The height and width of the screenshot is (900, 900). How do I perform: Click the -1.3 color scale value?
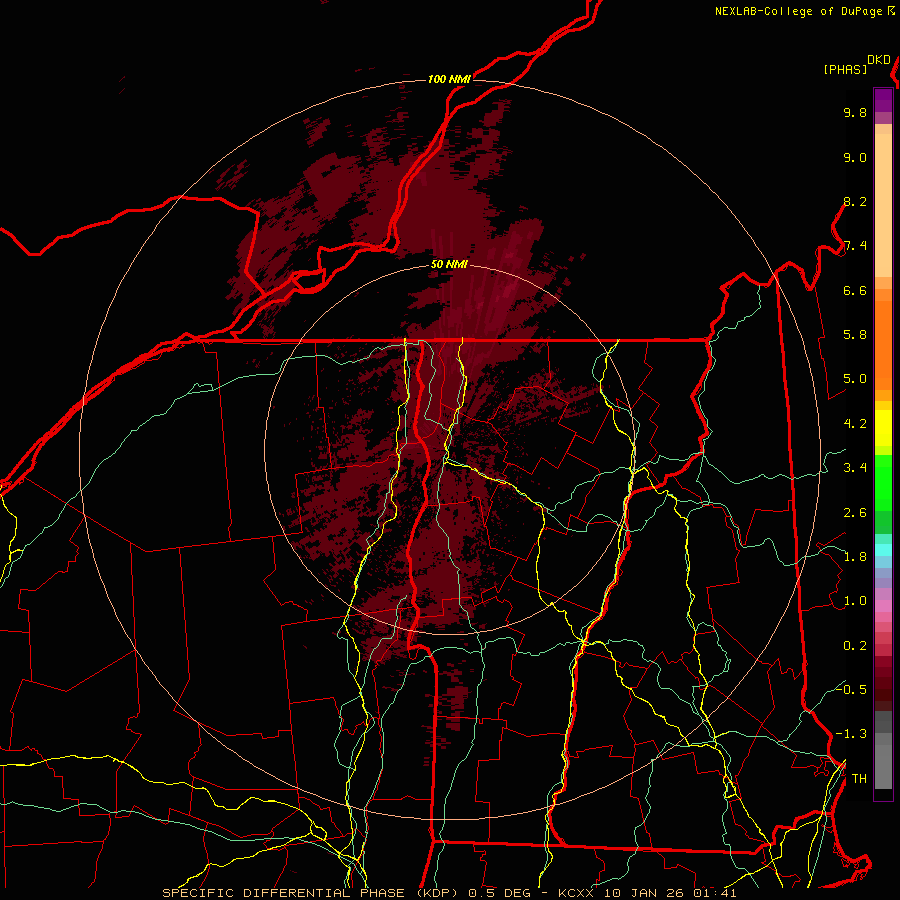coord(851,734)
